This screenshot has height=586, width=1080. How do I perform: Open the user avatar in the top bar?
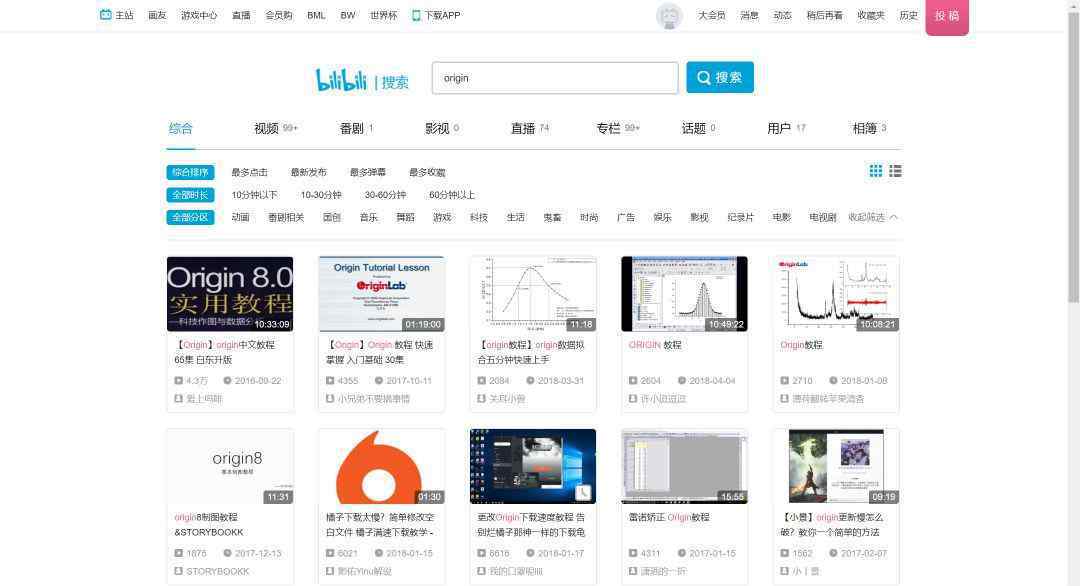click(x=669, y=16)
